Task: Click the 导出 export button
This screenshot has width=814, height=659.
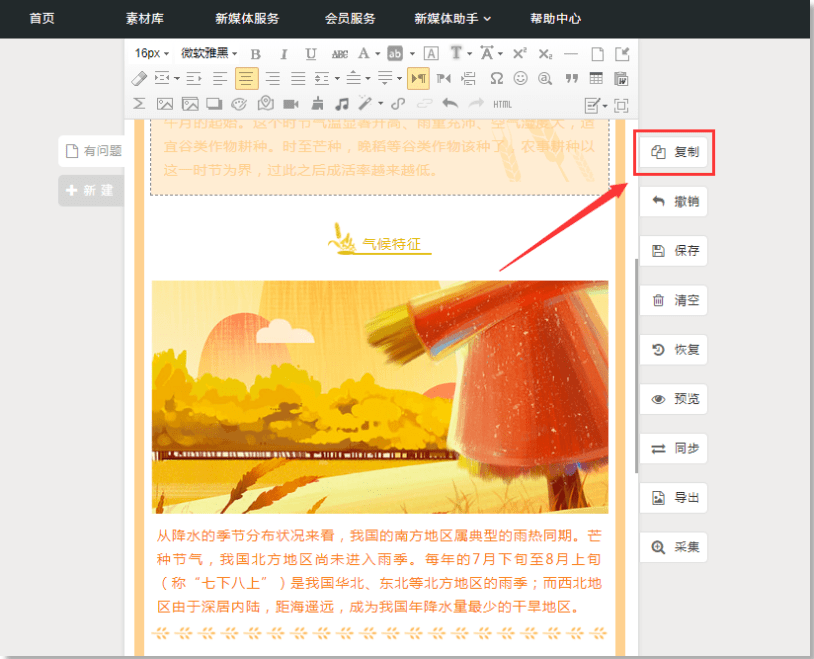Action: [673, 497]
